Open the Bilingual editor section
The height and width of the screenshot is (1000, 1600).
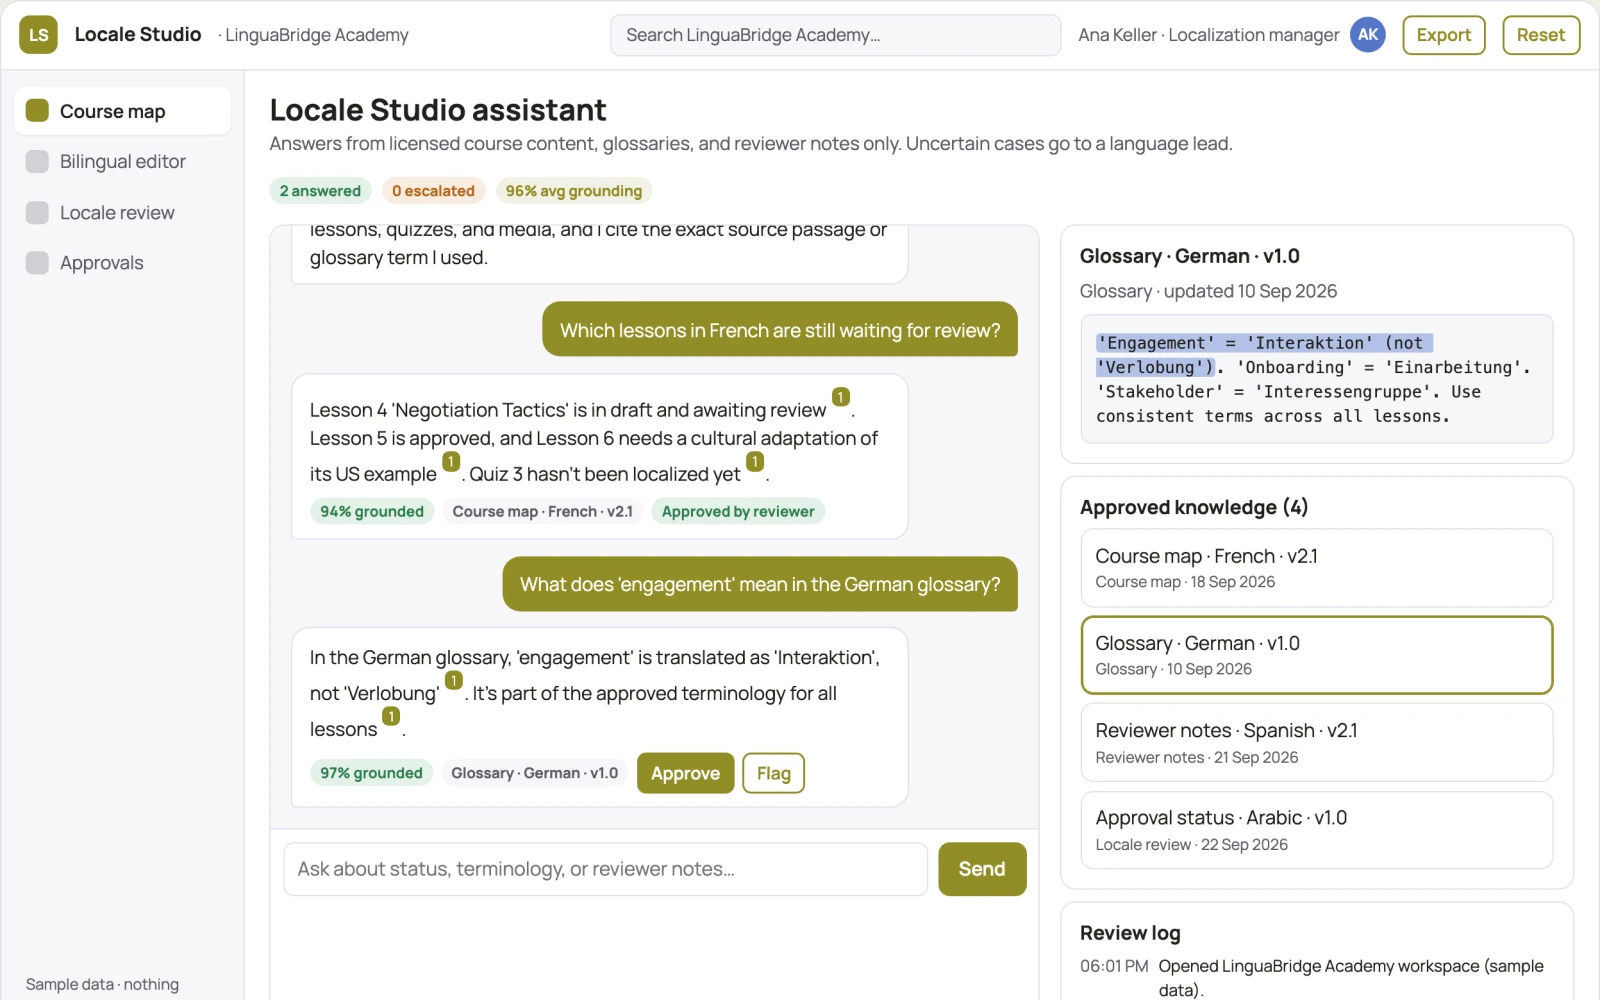coord(122,161)
